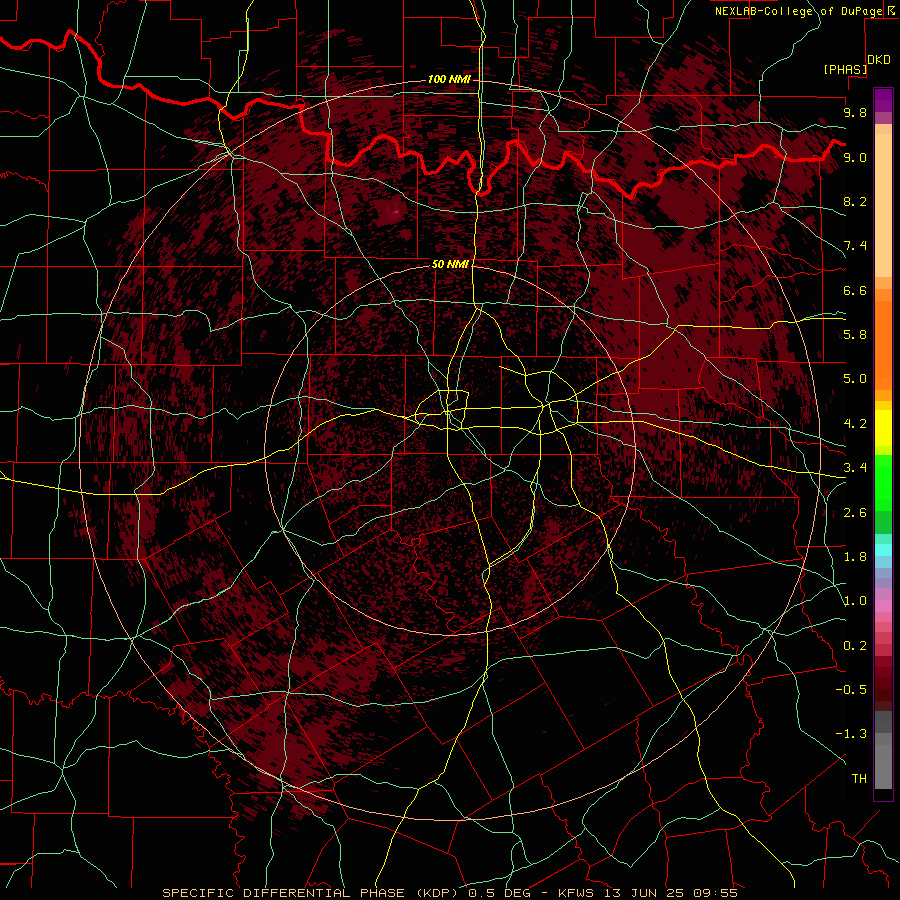Screen dimensions: 900x900
Task: Click the [PHAS] units label
Action: (845, 70)
